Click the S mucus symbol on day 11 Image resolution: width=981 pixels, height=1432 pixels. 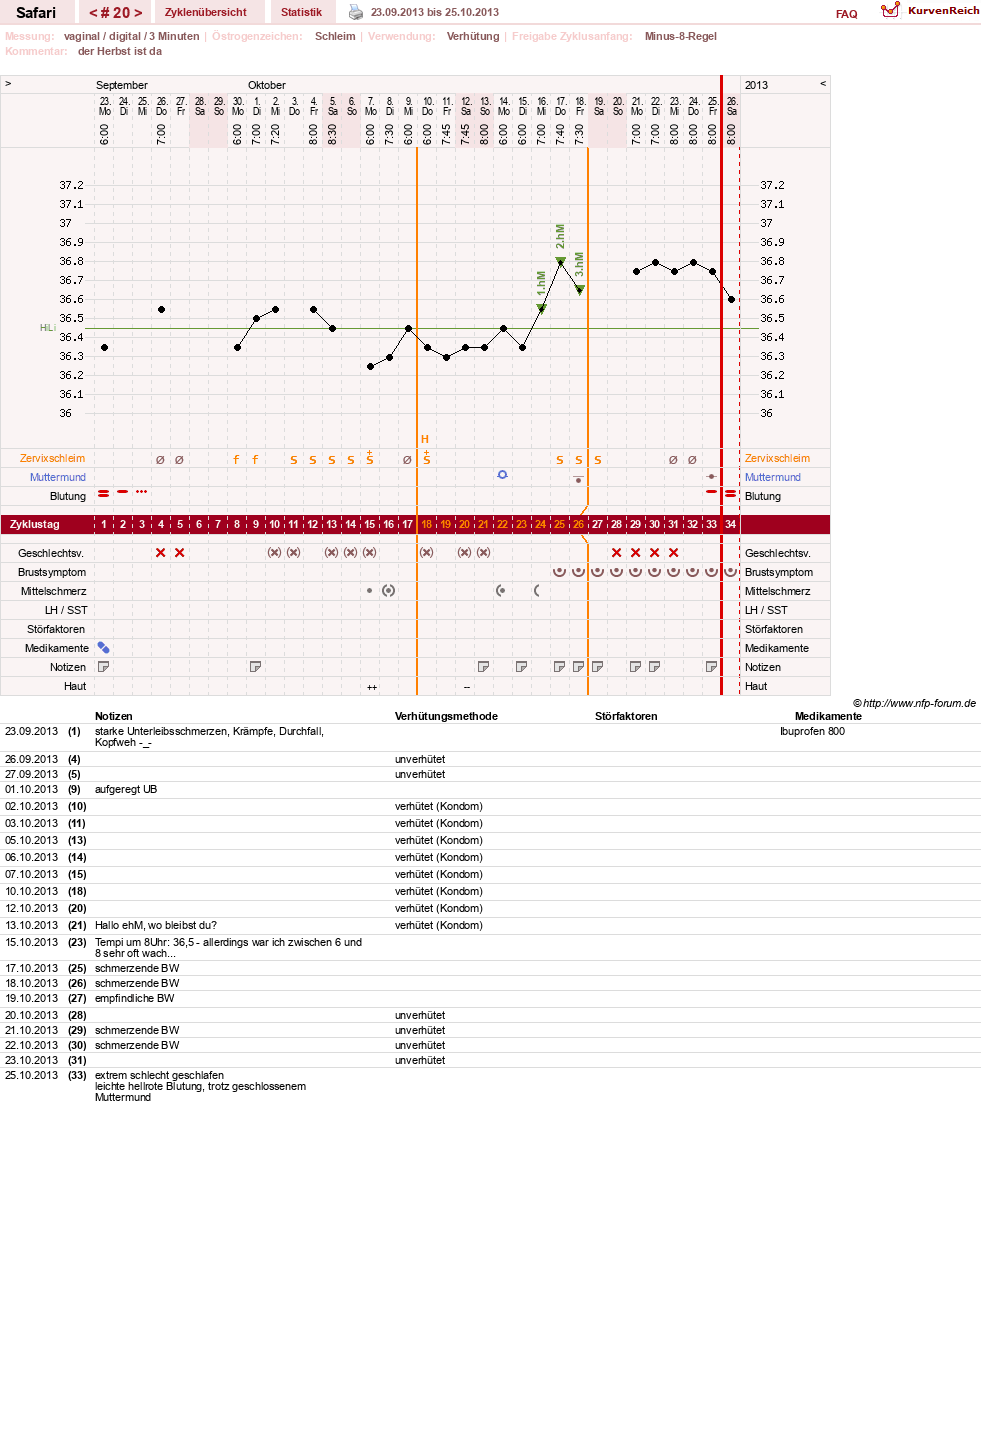[293, 461]
